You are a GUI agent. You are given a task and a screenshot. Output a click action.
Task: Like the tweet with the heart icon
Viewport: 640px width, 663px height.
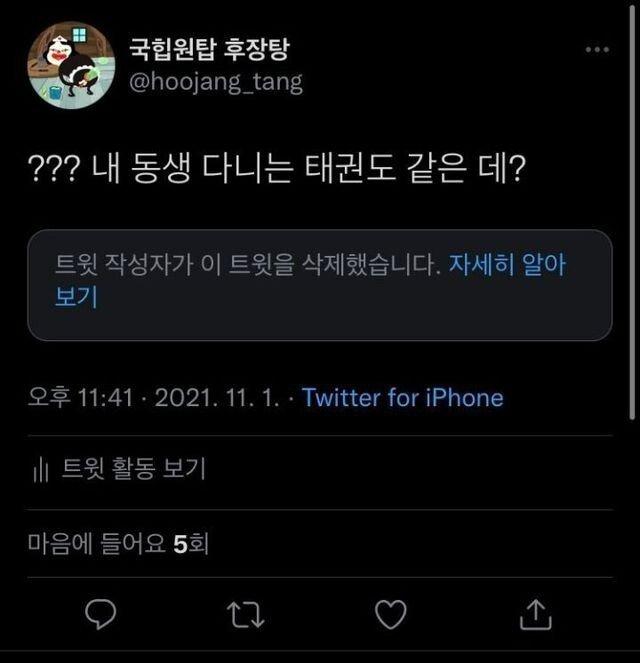click(x=390, y=612)
